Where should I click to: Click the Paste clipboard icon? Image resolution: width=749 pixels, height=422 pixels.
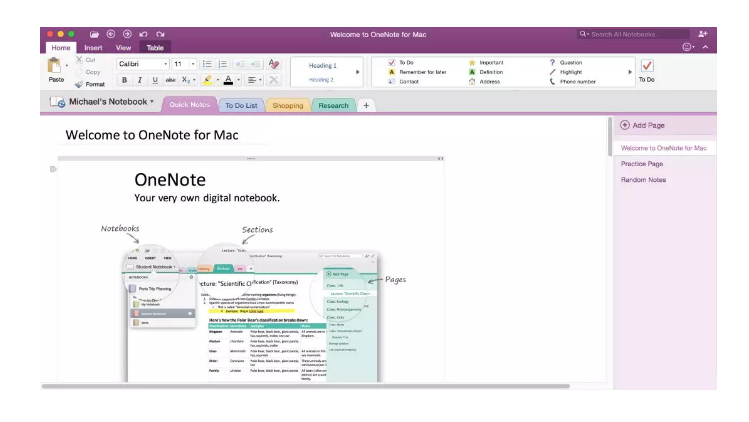[x=54, y=66]
